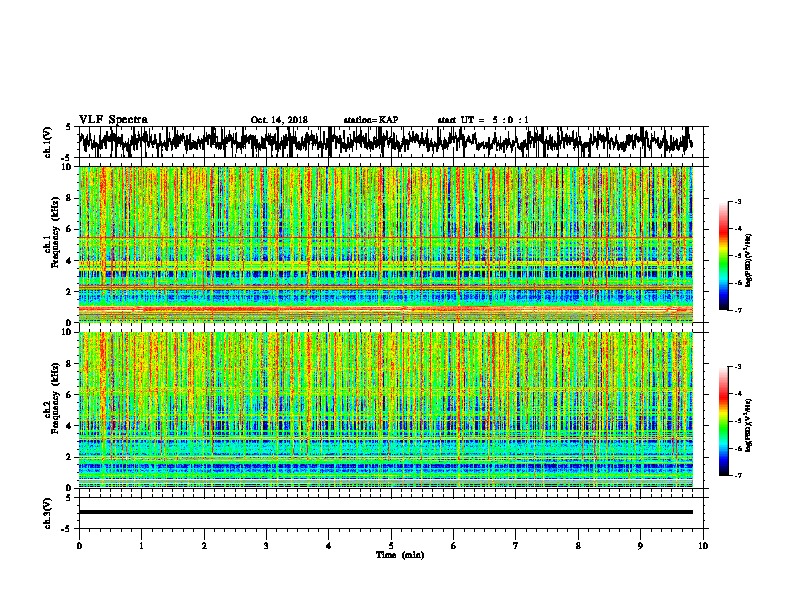Click the ch.2 spectrogram color scale bar
This screenshot has height=612, width=792.
click(x=724, y=421)
